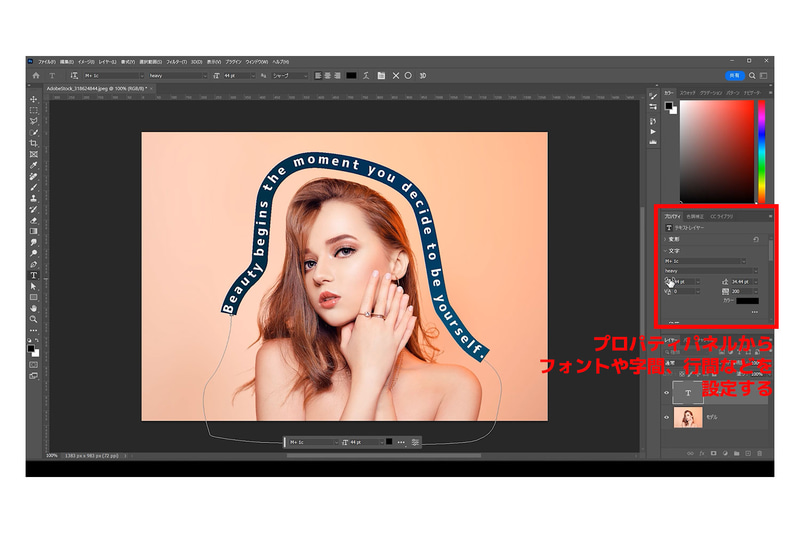Image resolution: width=800 pixels, height=533 pixels.
Task: Change screen mode icon in toolbar
Action: (34, 376)
